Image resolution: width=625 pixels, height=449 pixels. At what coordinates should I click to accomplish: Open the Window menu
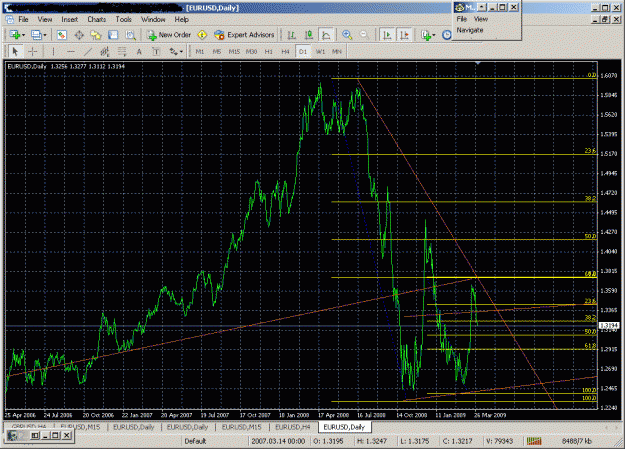[x=153, y=19]
